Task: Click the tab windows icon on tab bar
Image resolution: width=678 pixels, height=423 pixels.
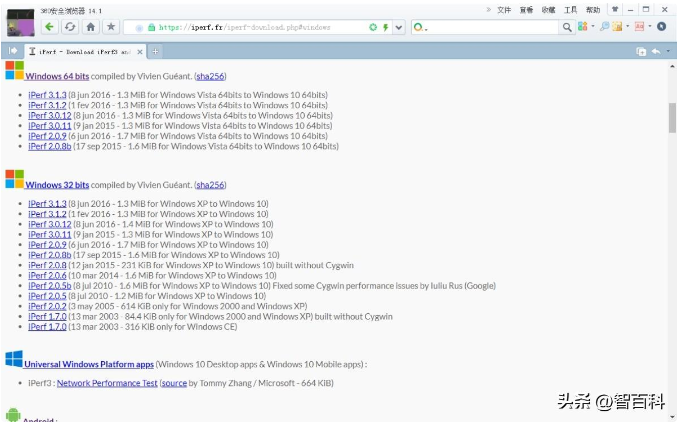Action: (641, 52)
